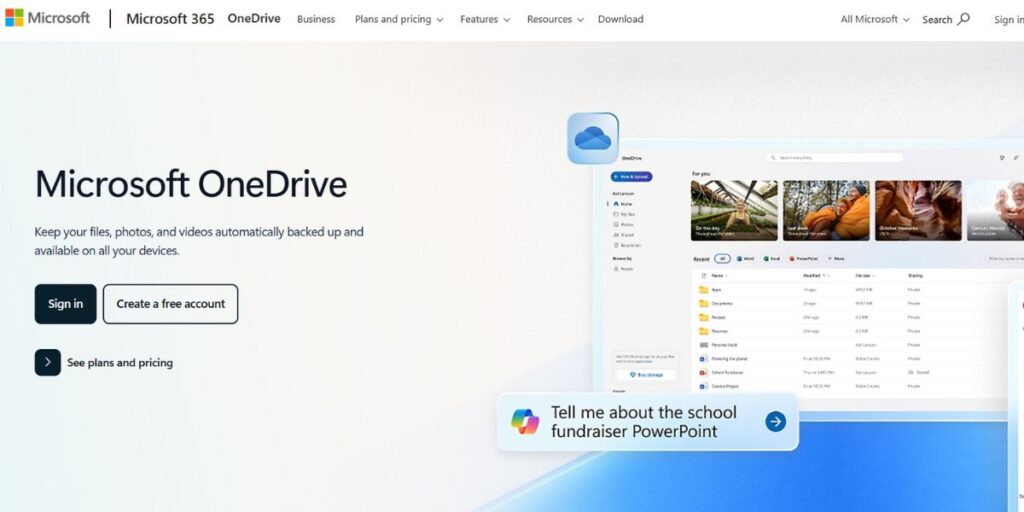Open the On this day greenhouse thumbnail
This screenshot has height=512, width=1024.
coord(734,210)
